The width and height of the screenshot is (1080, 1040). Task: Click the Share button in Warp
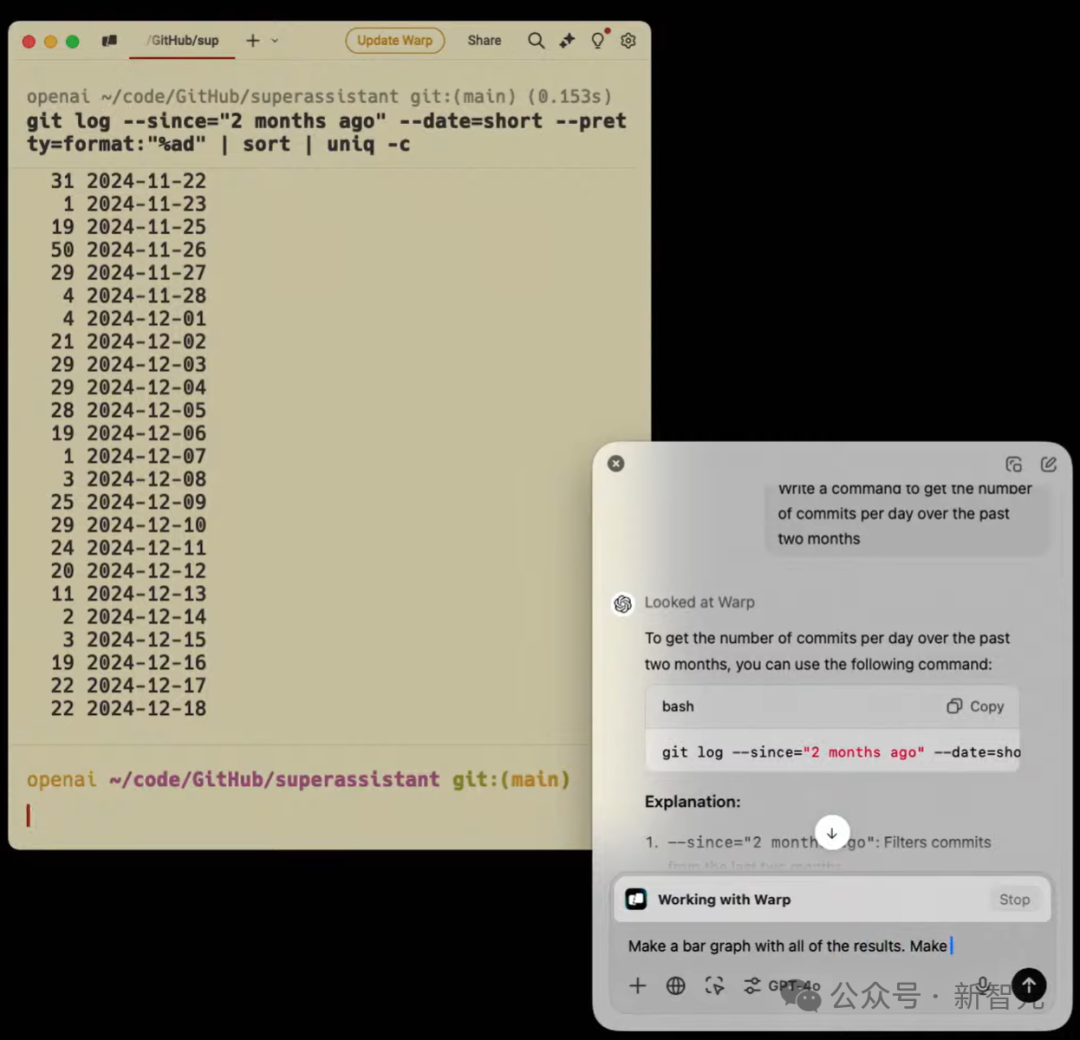484,41
